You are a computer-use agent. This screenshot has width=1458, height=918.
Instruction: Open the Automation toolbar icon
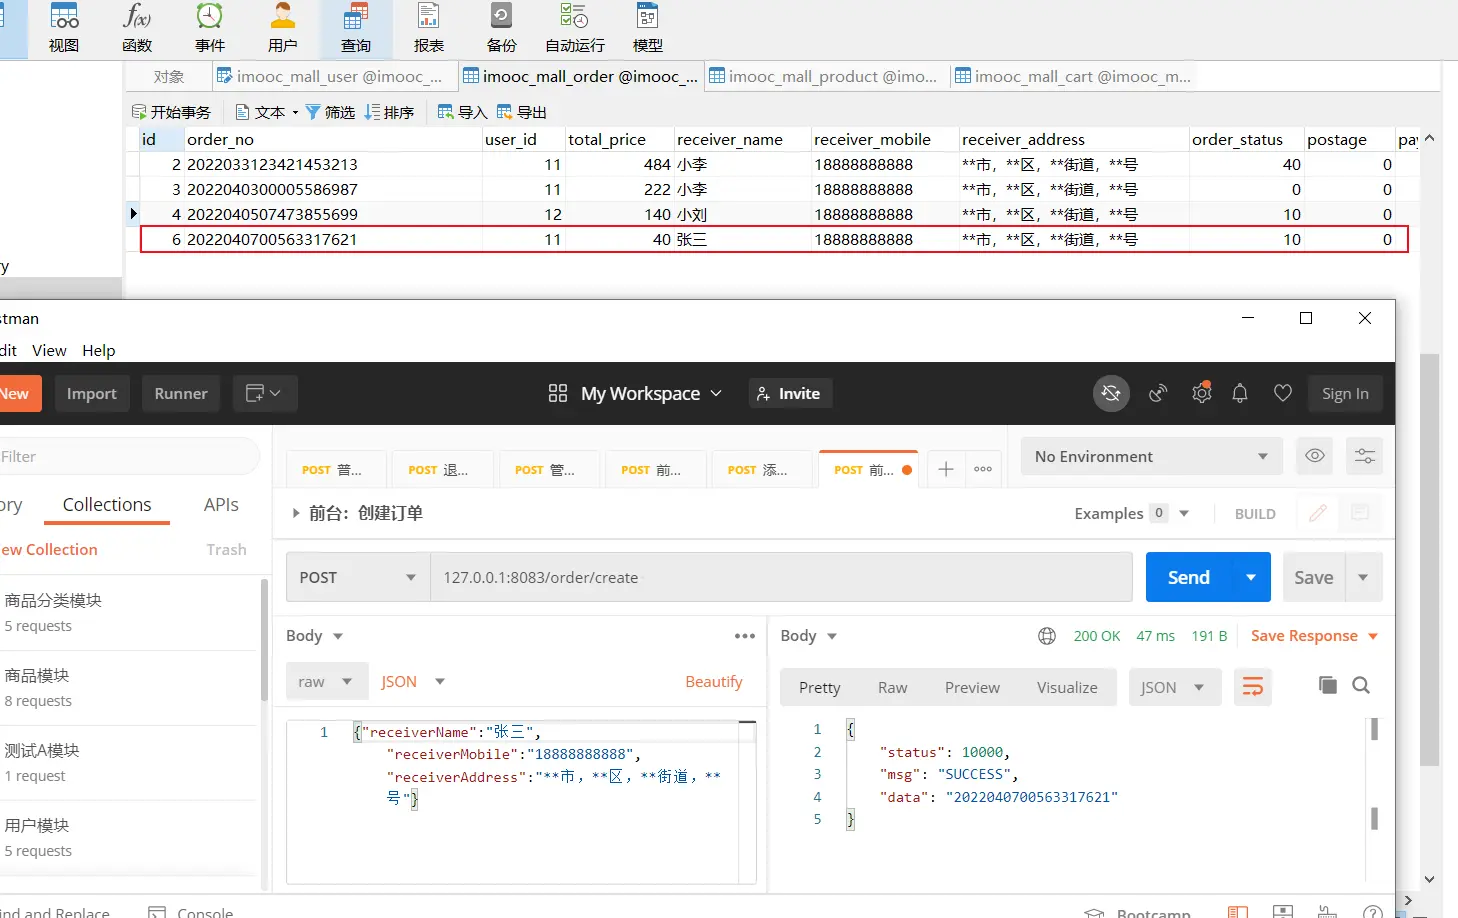(574, 27)
